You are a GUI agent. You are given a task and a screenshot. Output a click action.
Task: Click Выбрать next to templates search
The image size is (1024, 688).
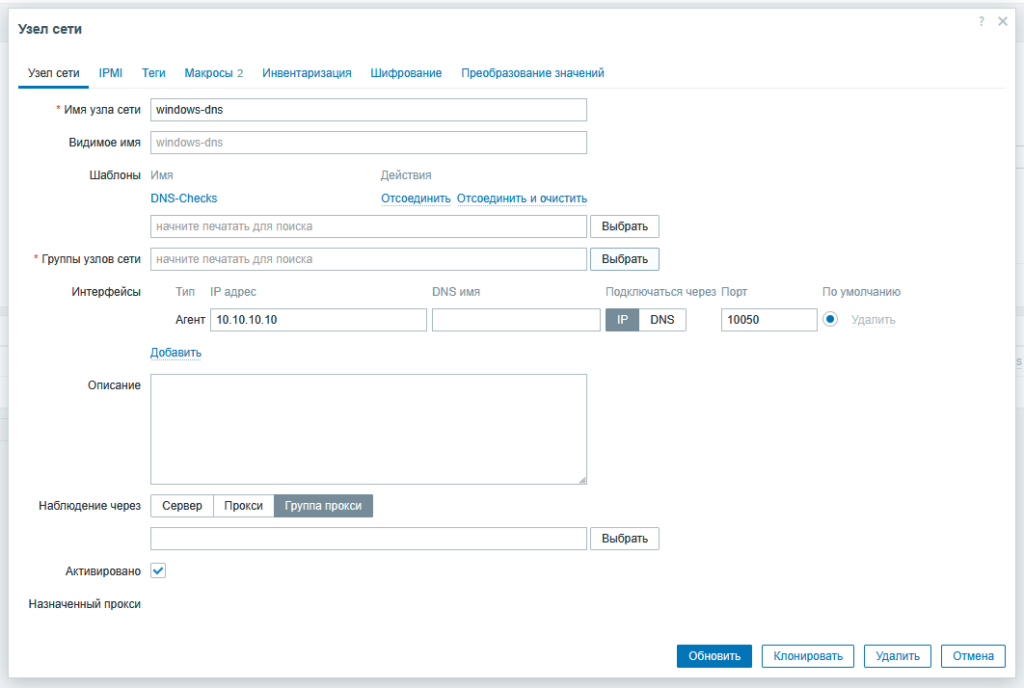coord(625,227)
